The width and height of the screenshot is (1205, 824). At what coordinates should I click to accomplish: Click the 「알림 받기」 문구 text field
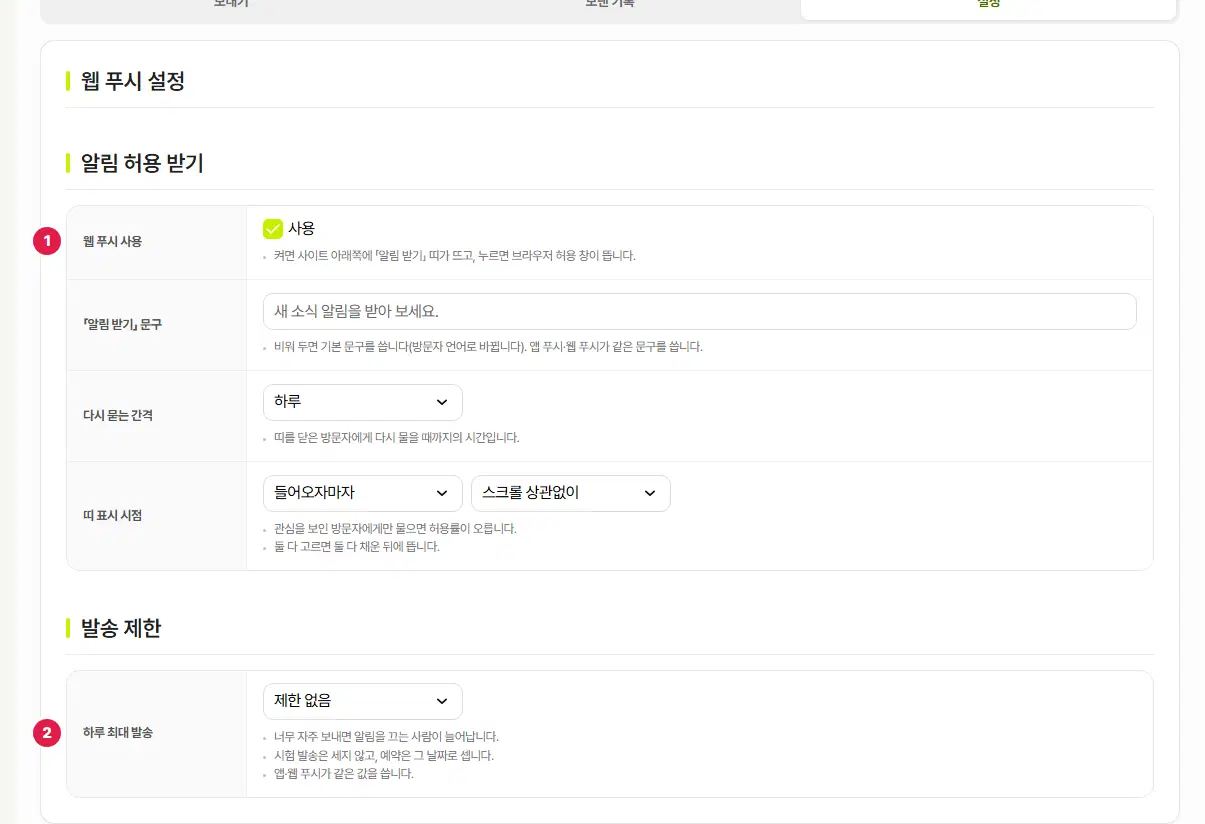click(x=699, y=311)
